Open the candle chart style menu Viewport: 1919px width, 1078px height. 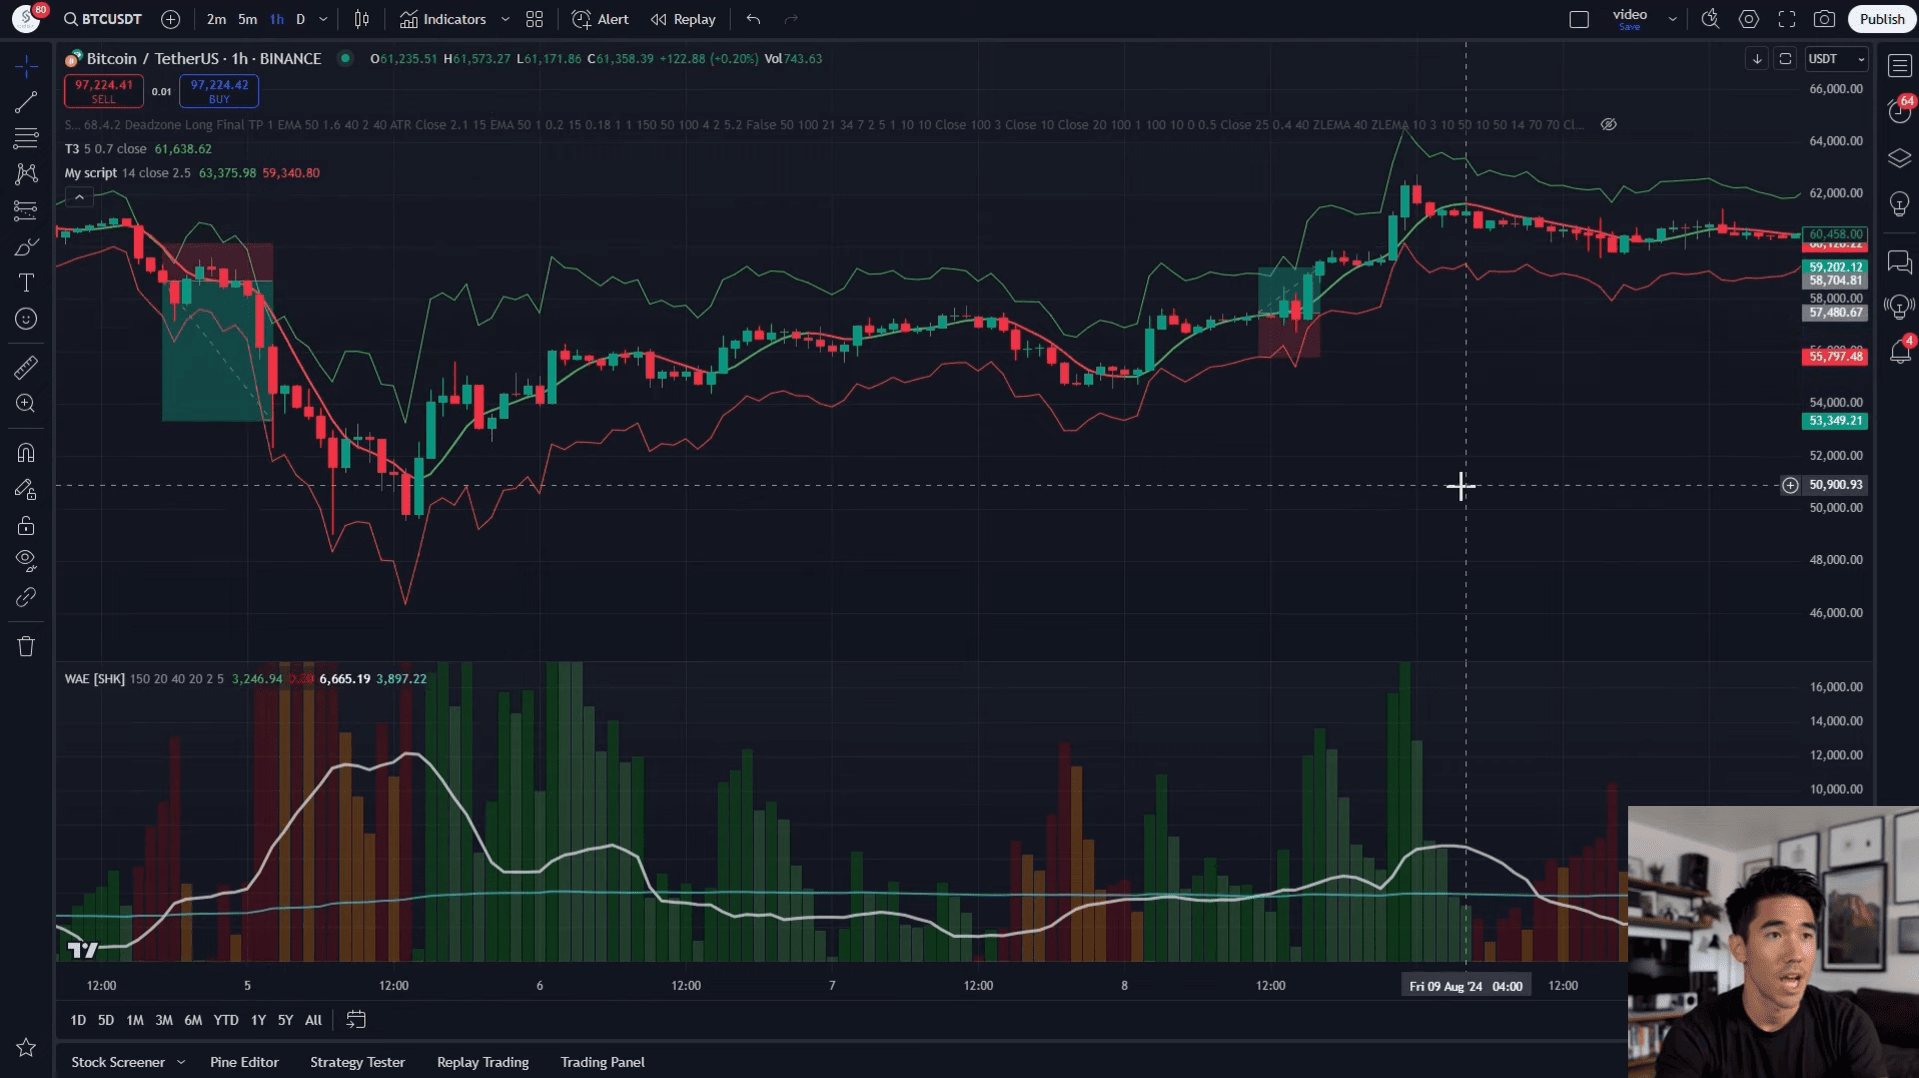coord(362,19)
